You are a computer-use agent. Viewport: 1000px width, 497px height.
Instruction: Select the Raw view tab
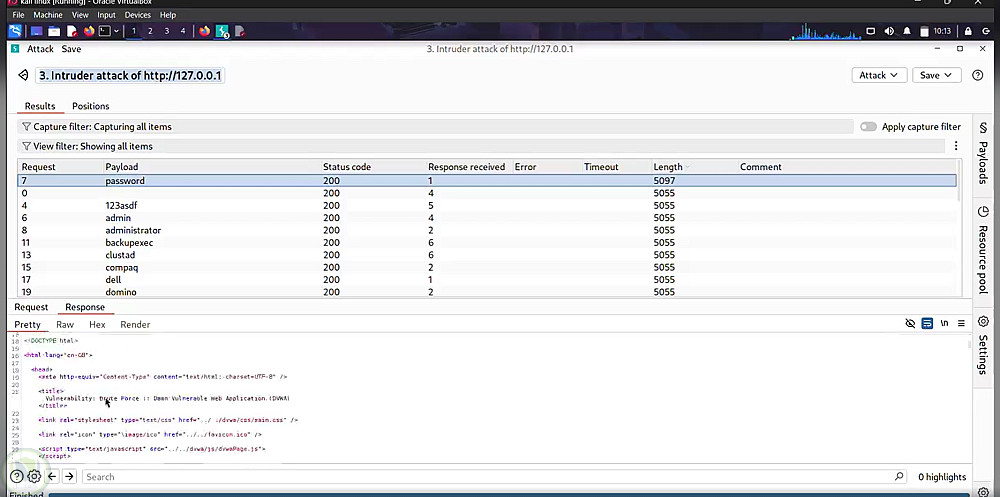click(x=65, y=324)
